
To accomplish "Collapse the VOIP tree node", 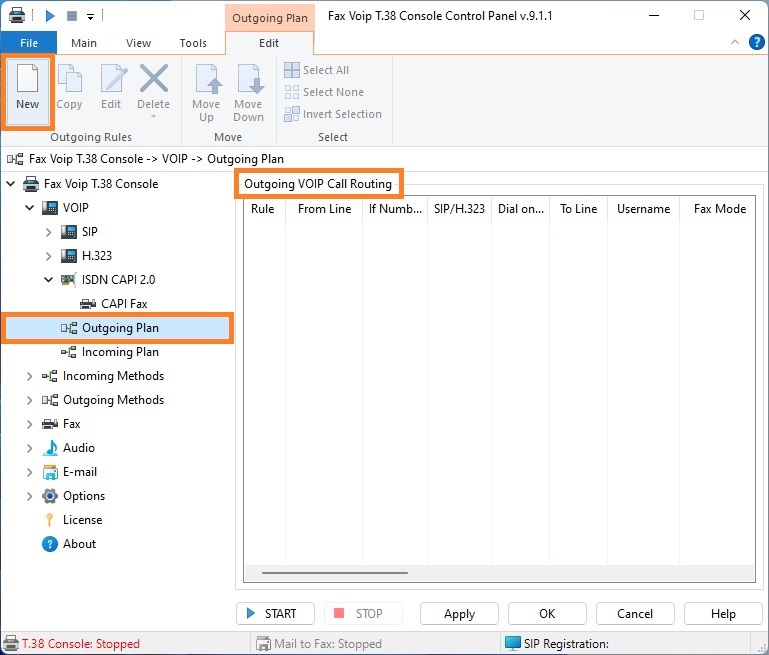I will 30,208.
